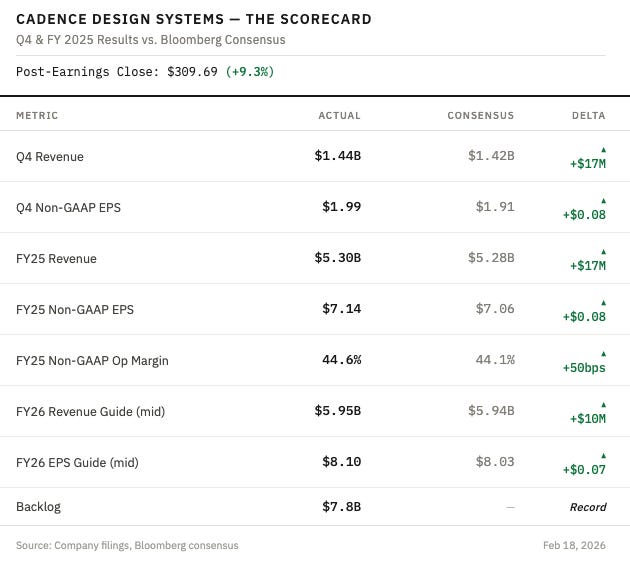Screen dimensions: 630x562
Task: Click the up arrow above FY25 Revenue delta
Action: (603, 251)
